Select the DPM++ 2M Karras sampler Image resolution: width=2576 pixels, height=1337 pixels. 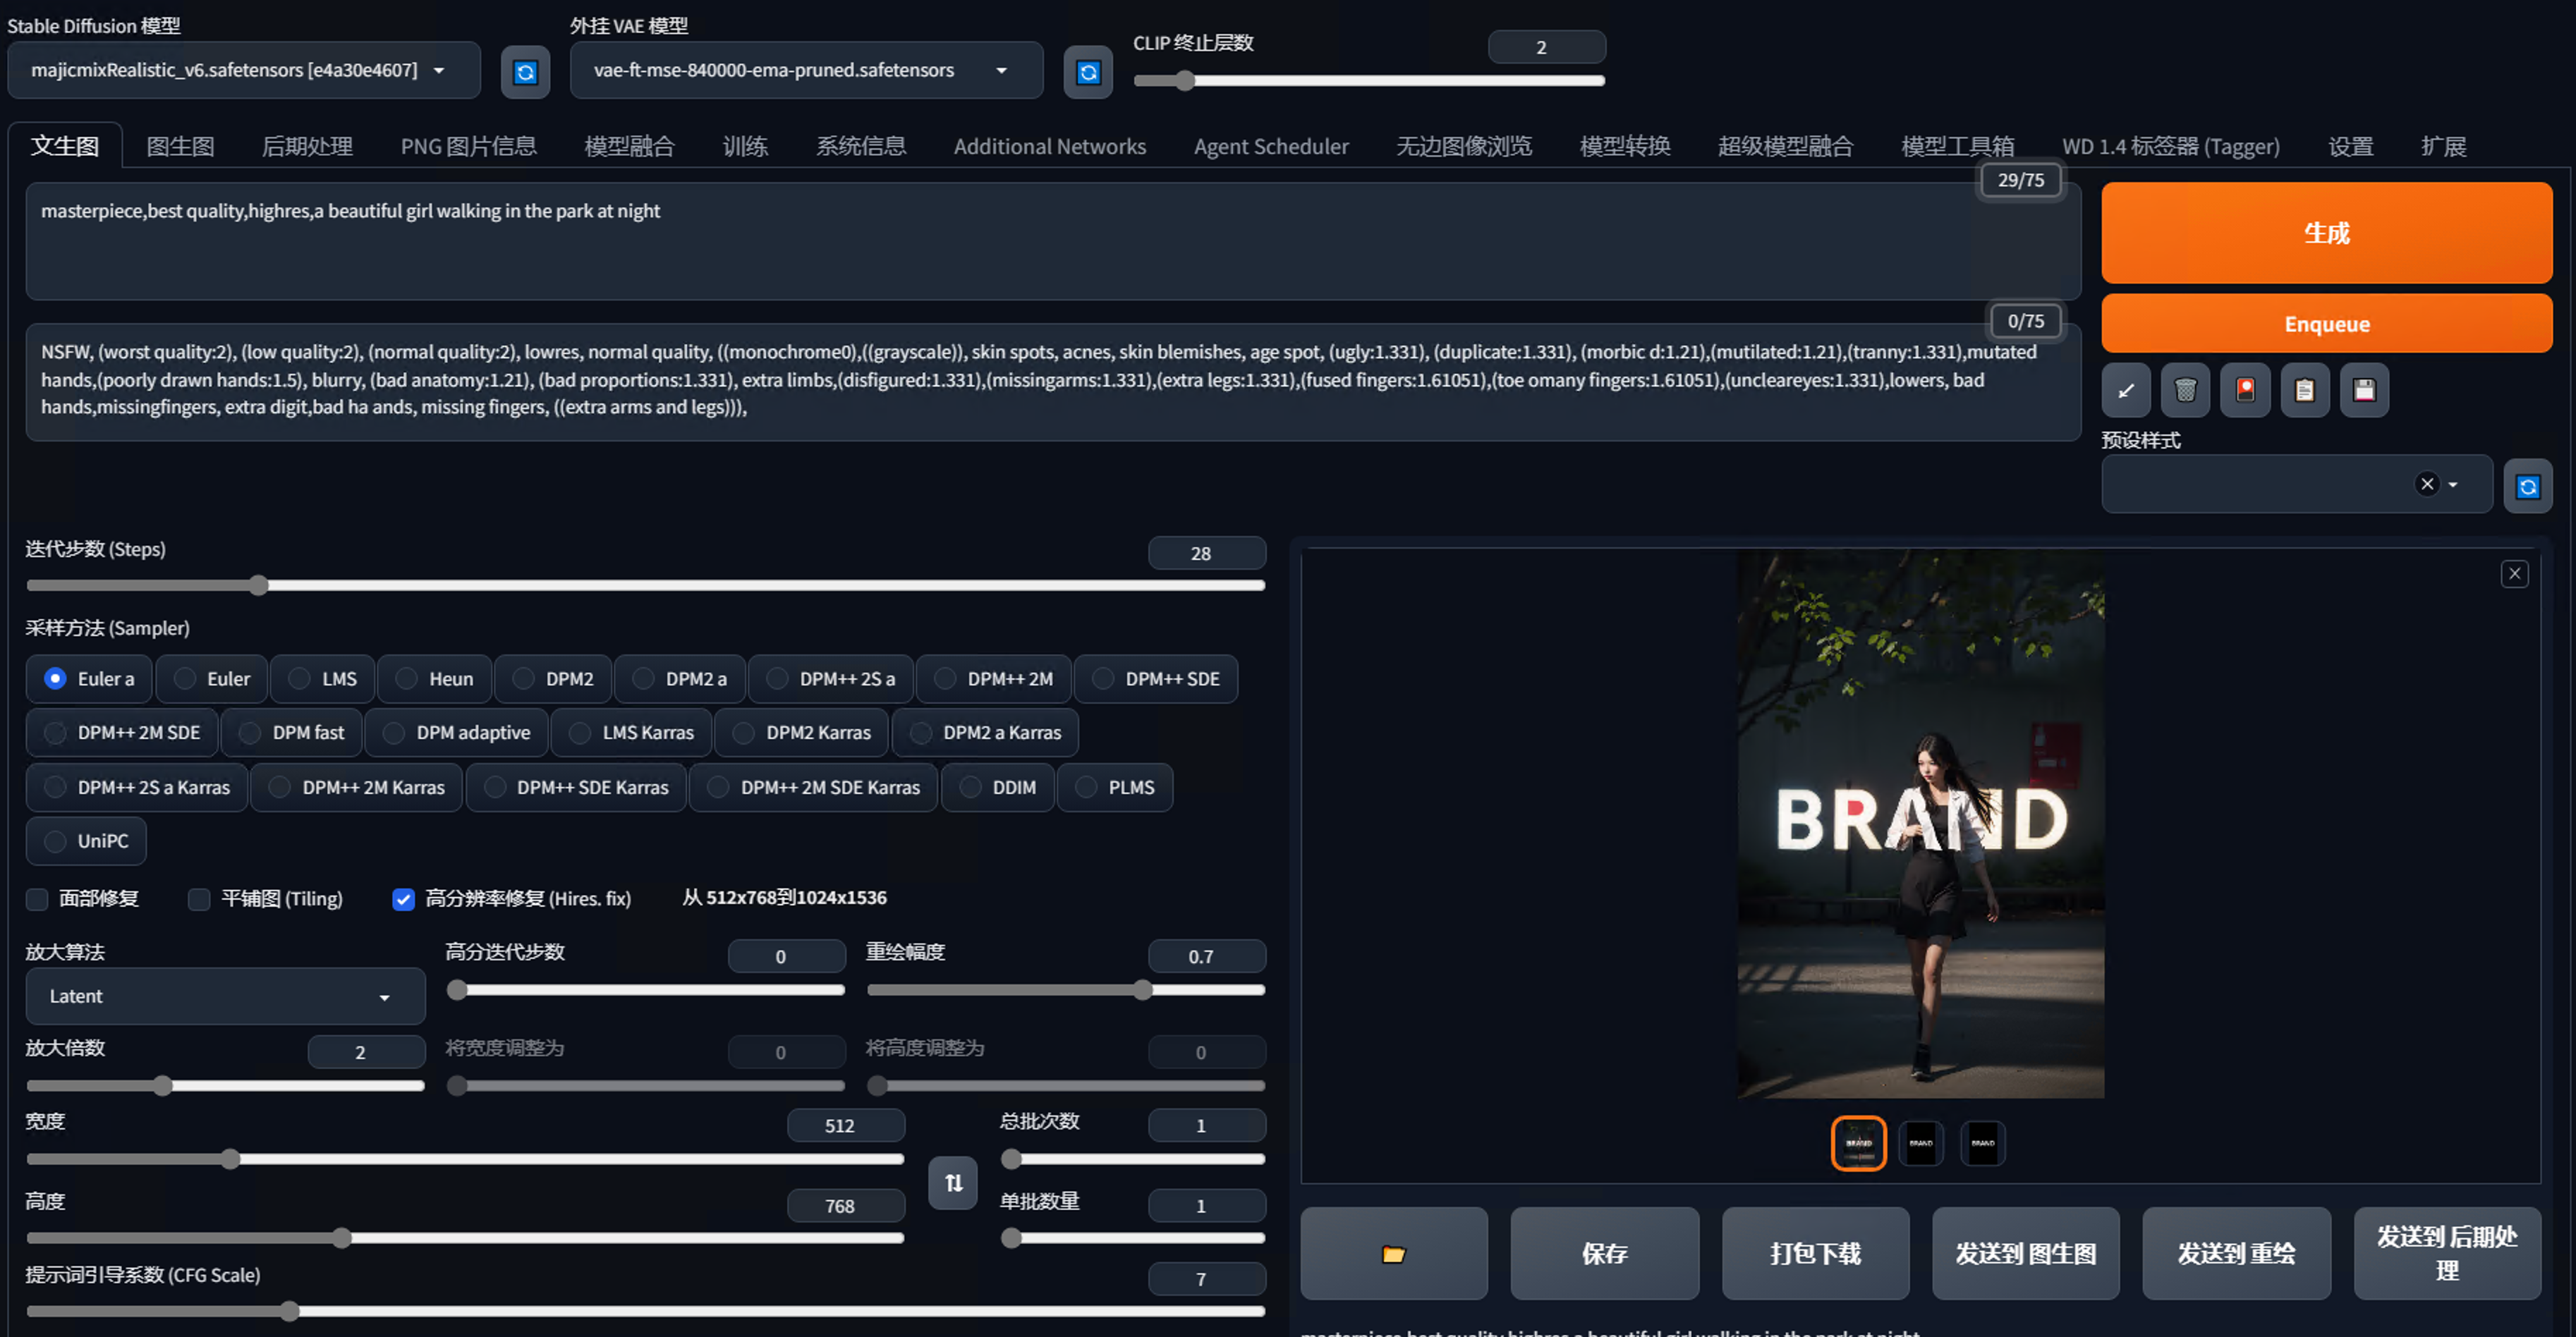click(x=357, y=787)
